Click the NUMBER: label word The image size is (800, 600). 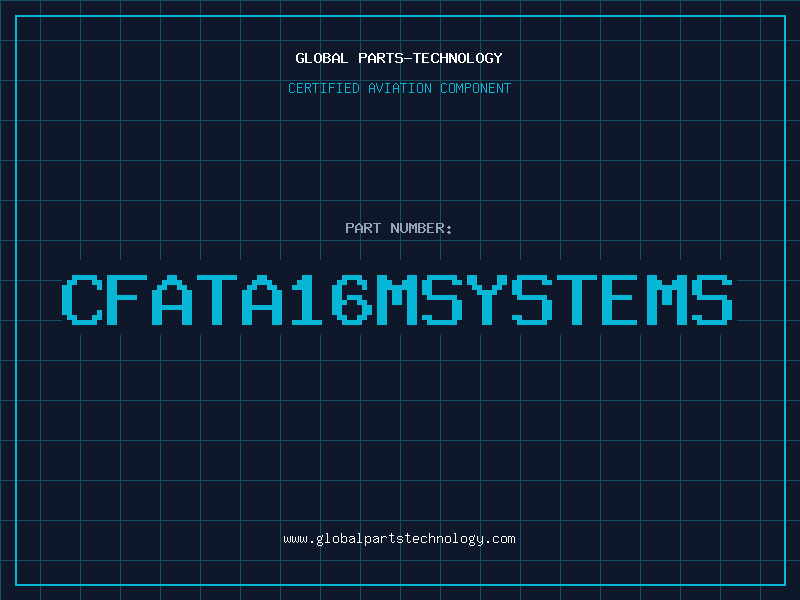[x=421, y=228]
